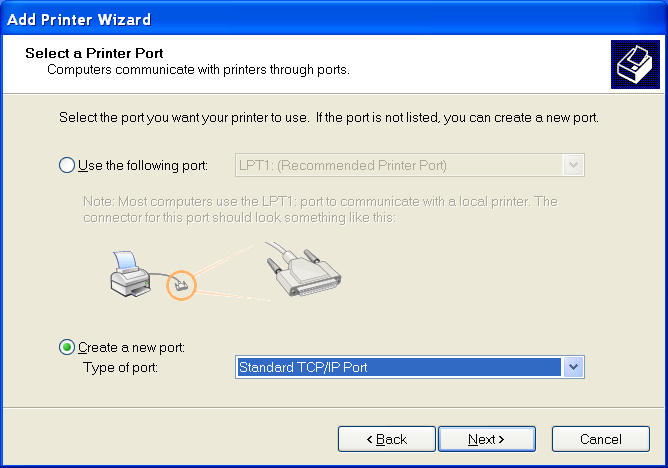Screen dimensions: 668x468
Task: Select the 'Use the following port' radio button
Action: coord(67,165)
